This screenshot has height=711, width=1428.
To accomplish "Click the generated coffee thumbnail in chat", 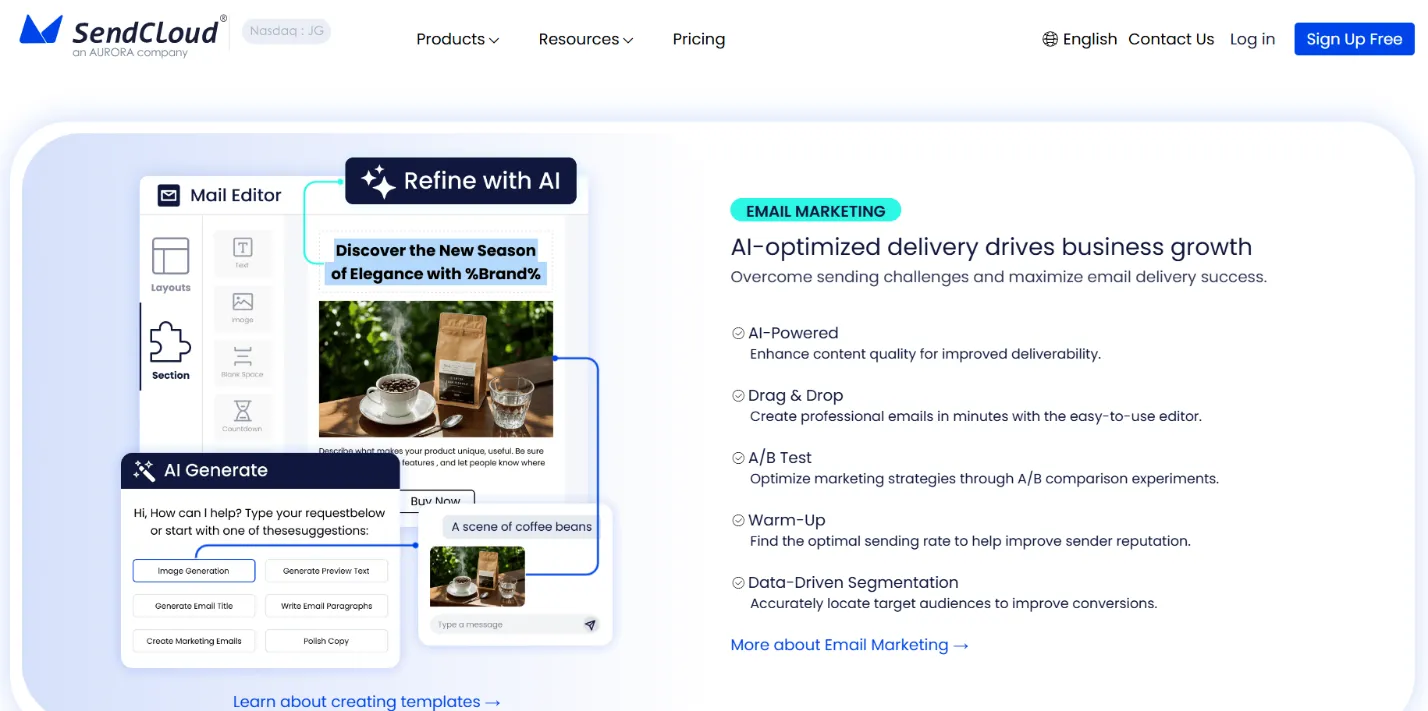I will point(477,576).
